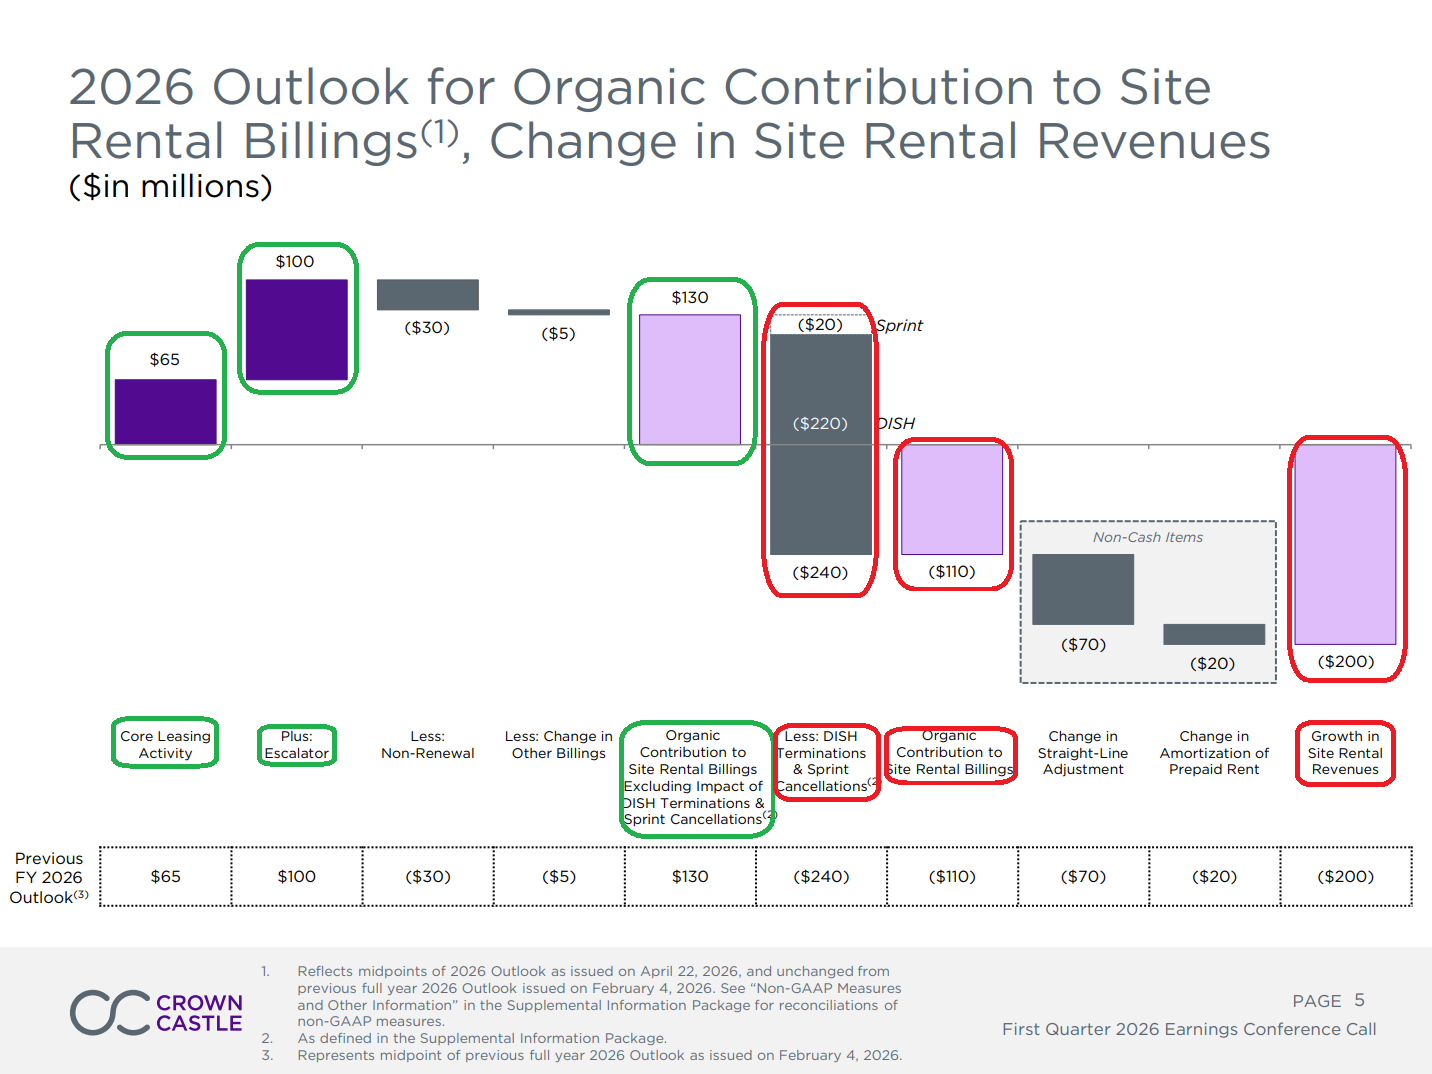This screenshot has height=1074, width=1432.
Task: Click the "Core Leasing Activity" label
Action: pos(165,744)
